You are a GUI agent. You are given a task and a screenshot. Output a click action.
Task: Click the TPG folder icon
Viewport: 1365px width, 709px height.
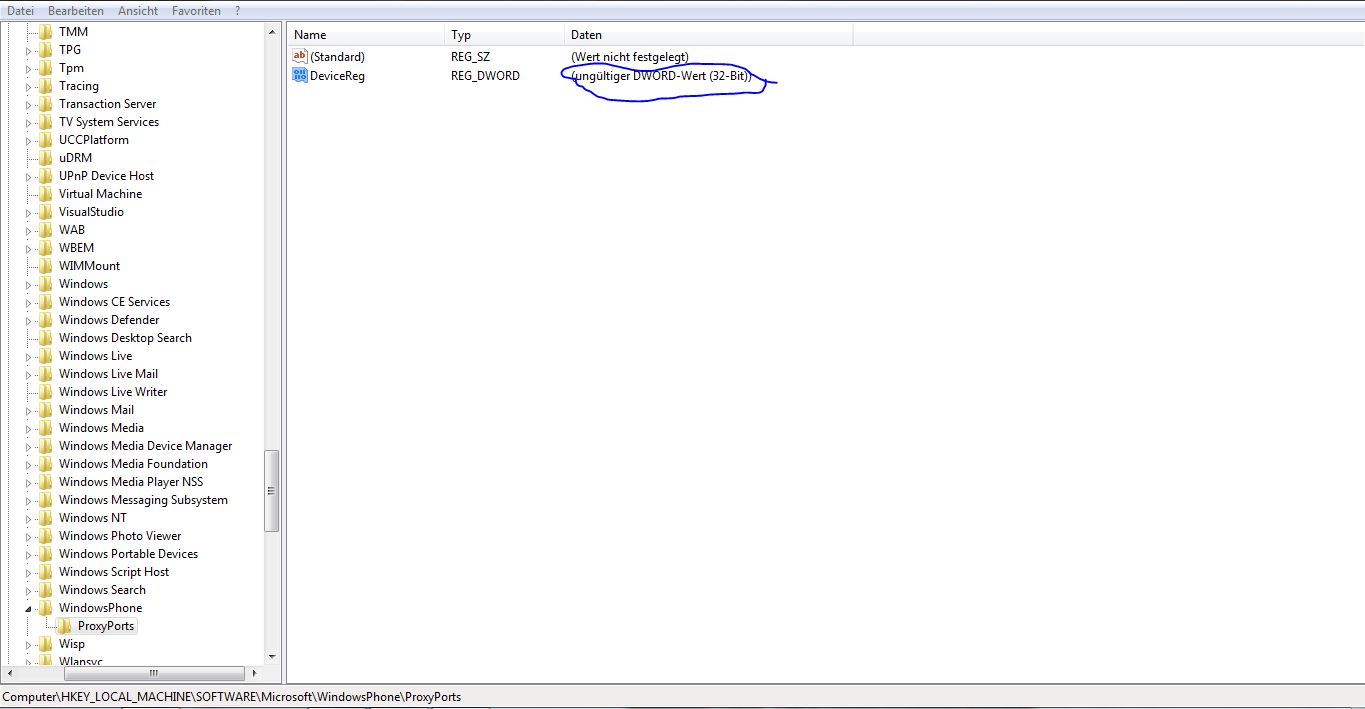click(x=46, y=50)
